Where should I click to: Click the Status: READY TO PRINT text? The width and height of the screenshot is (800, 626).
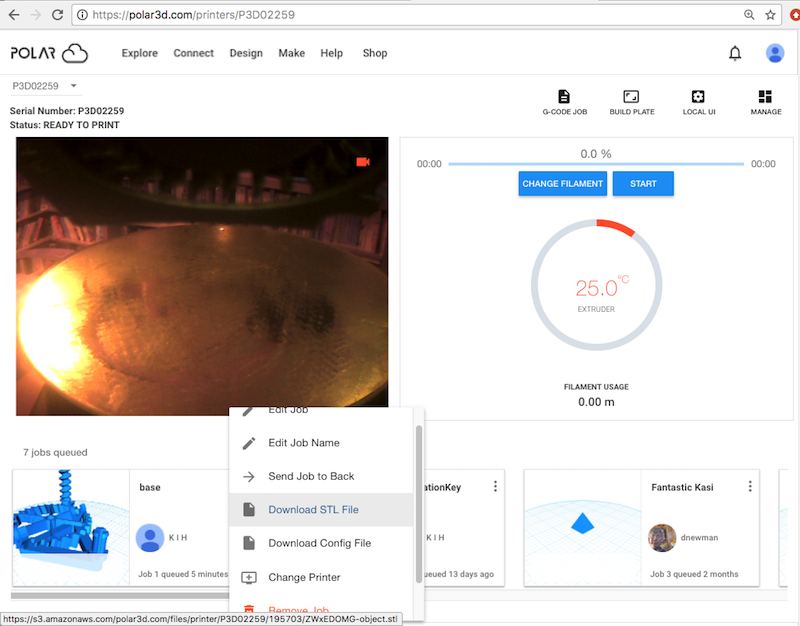tap(65, 125)
